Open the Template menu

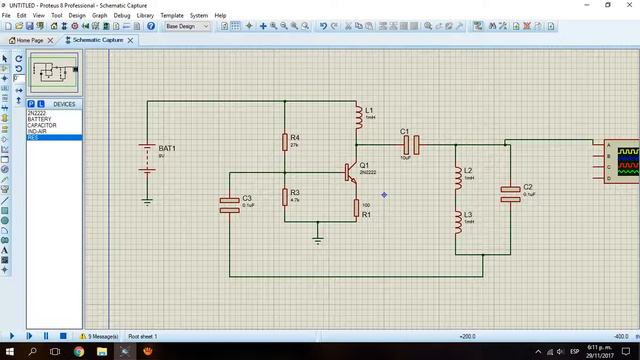(172, 16)
